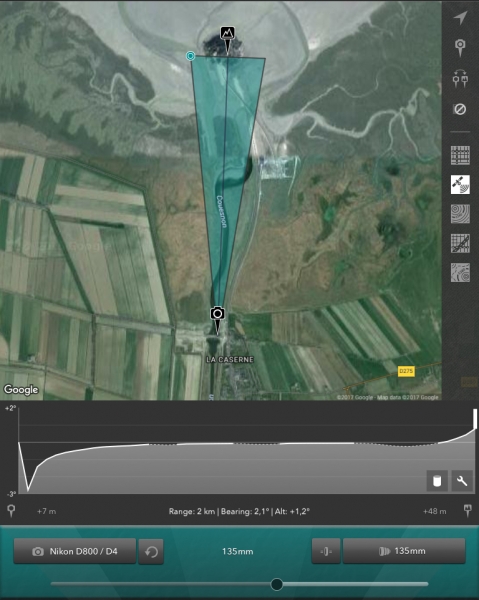Screen dimensions: 479x600
Task: Click the focal length slider knob
Action: [x=277, y=584]
